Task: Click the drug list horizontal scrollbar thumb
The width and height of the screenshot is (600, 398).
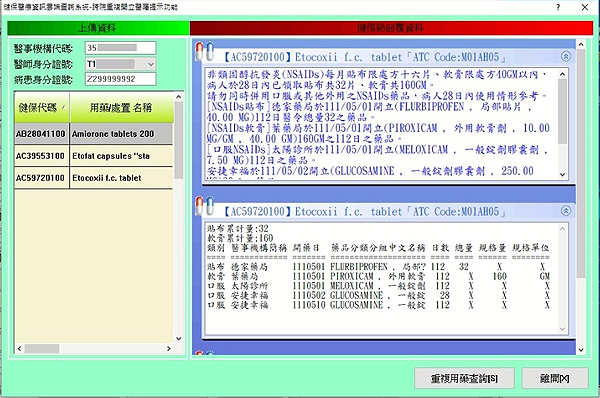Action: coord(42,349)
